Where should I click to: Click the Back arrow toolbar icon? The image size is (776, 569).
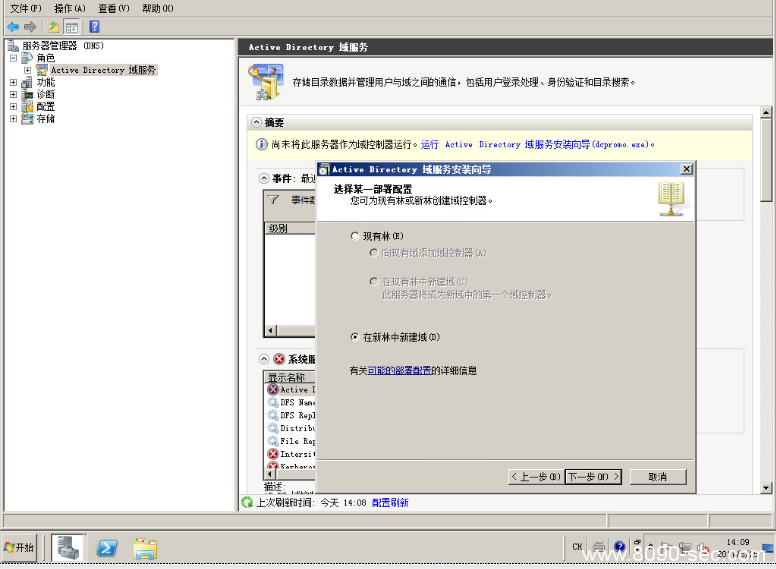pos(13,27)
